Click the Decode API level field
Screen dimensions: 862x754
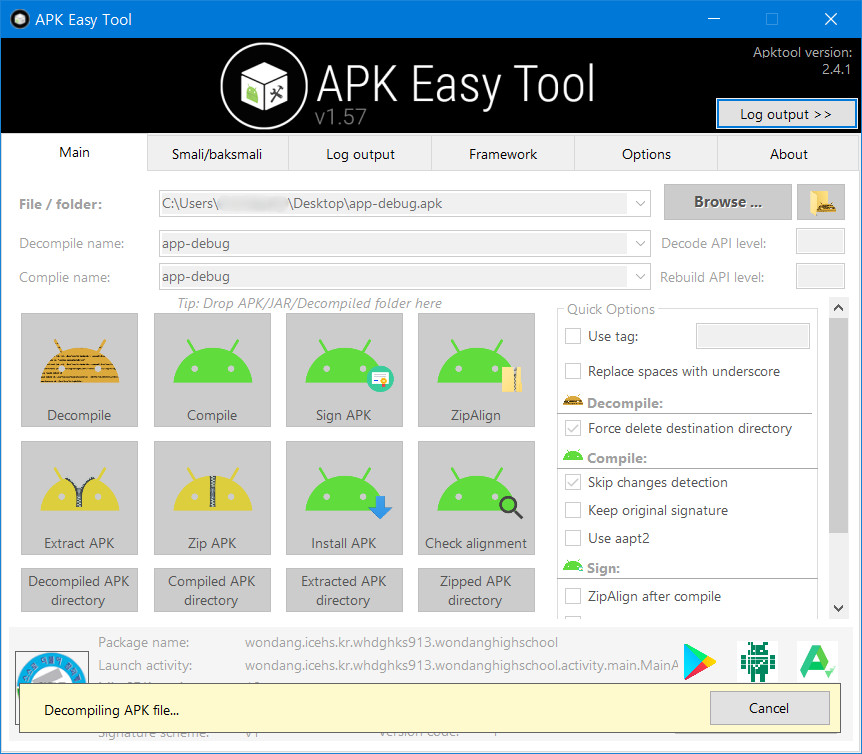(x=820, y=242)
